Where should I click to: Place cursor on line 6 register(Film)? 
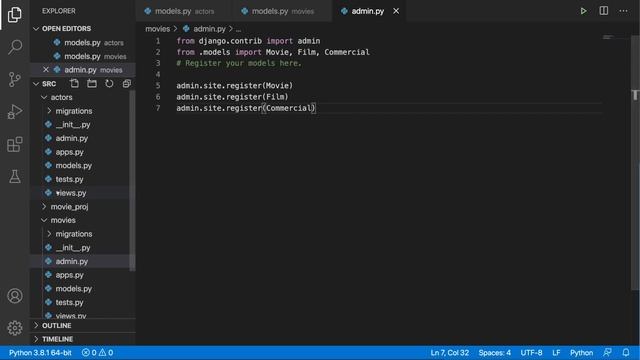pos(232,97)
